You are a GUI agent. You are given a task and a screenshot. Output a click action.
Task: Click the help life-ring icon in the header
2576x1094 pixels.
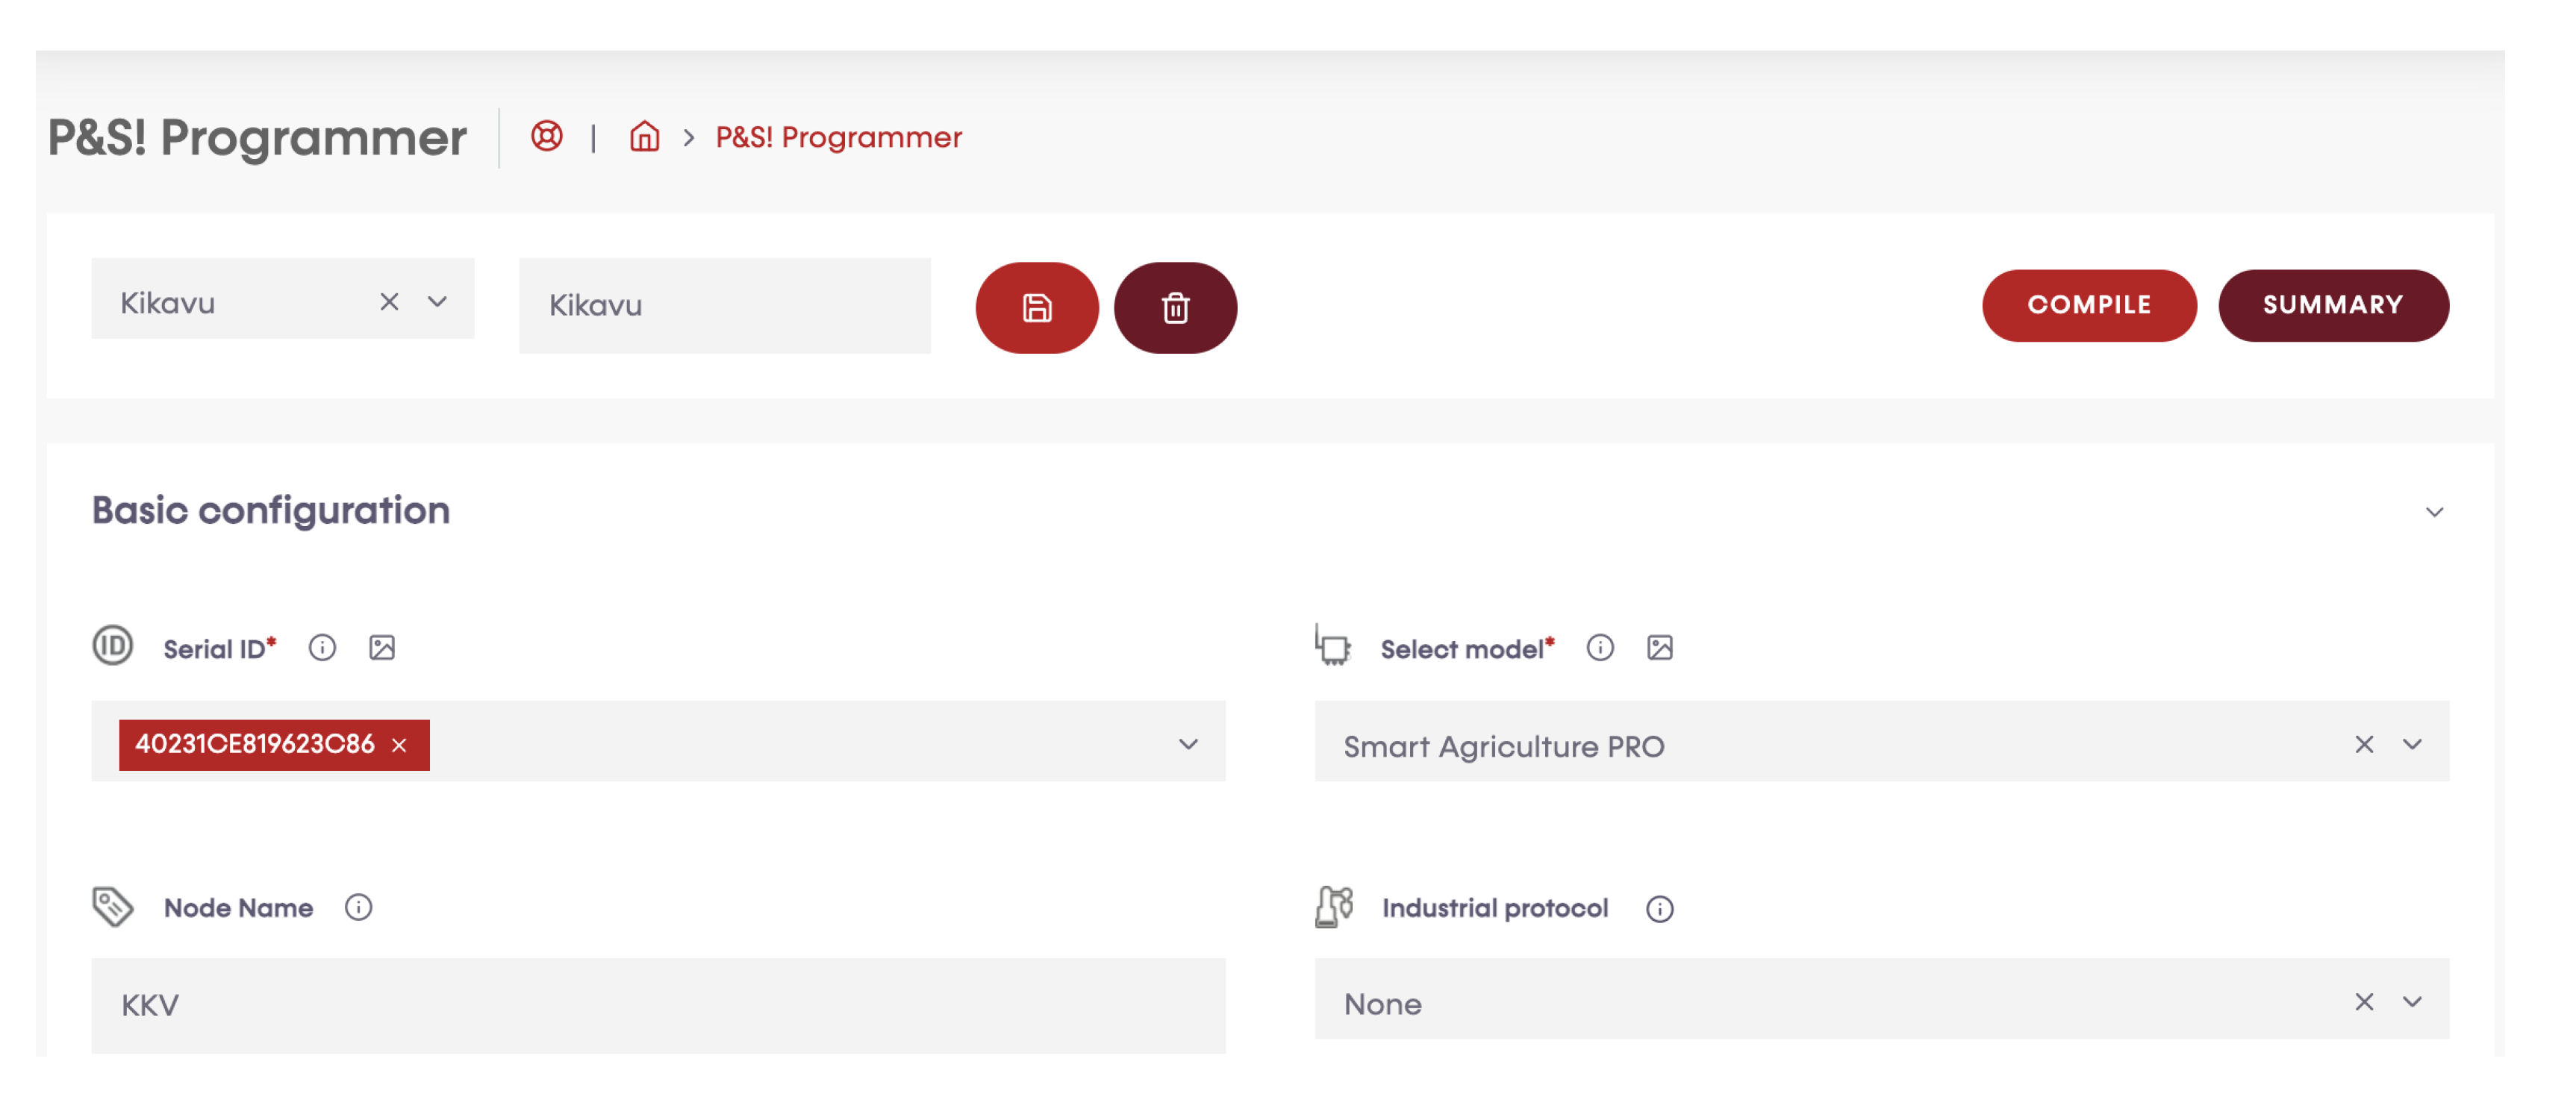(546, 137)
